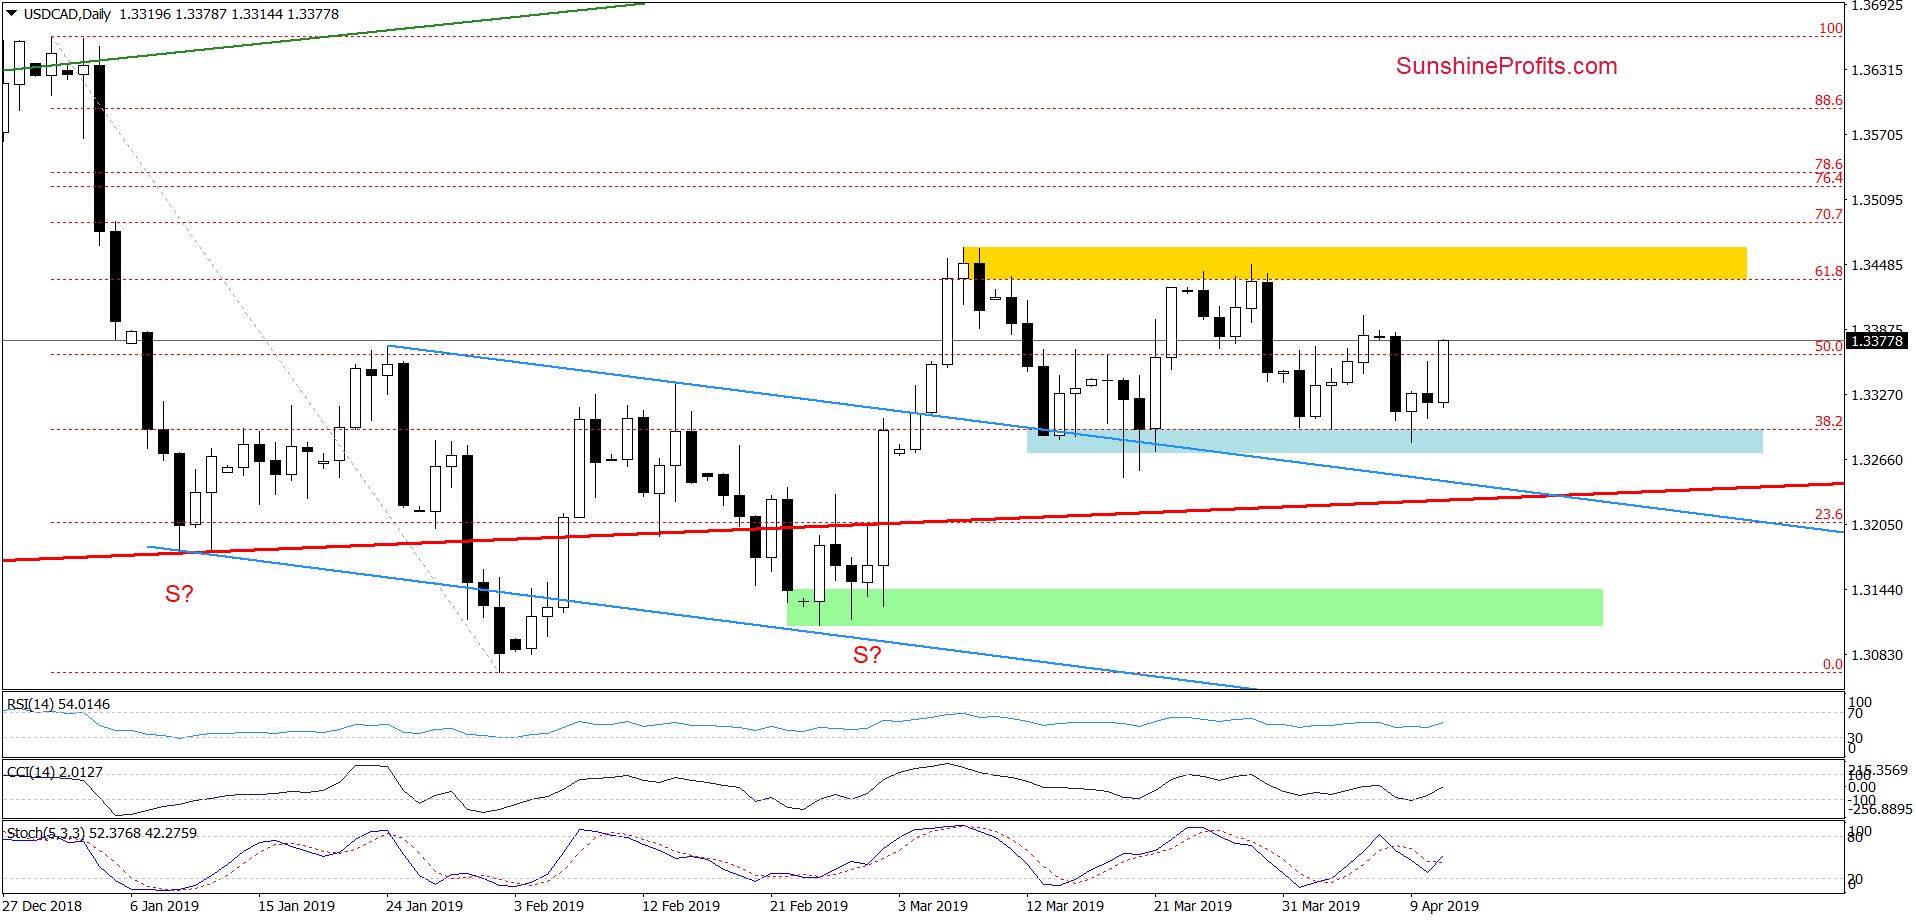1916x920 pixels.
Task: Click the Stochastic 20 level label
Action: [x=1855, y=879]
